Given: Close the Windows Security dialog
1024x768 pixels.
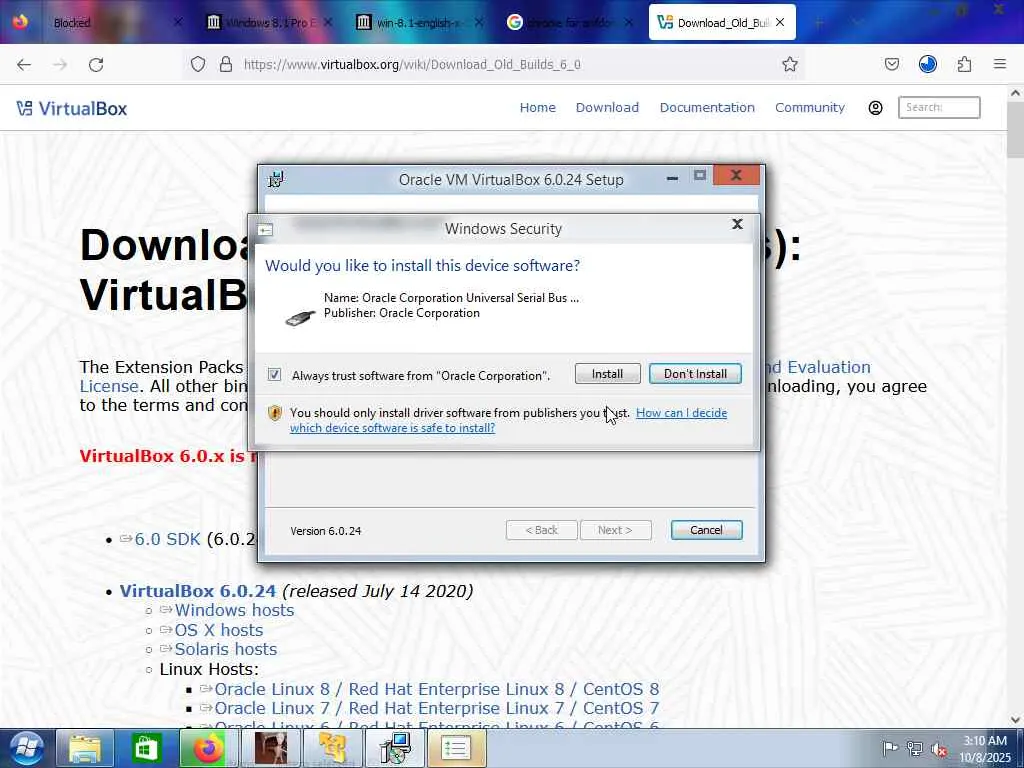Looking at the screenshot, I should (737, 225).
